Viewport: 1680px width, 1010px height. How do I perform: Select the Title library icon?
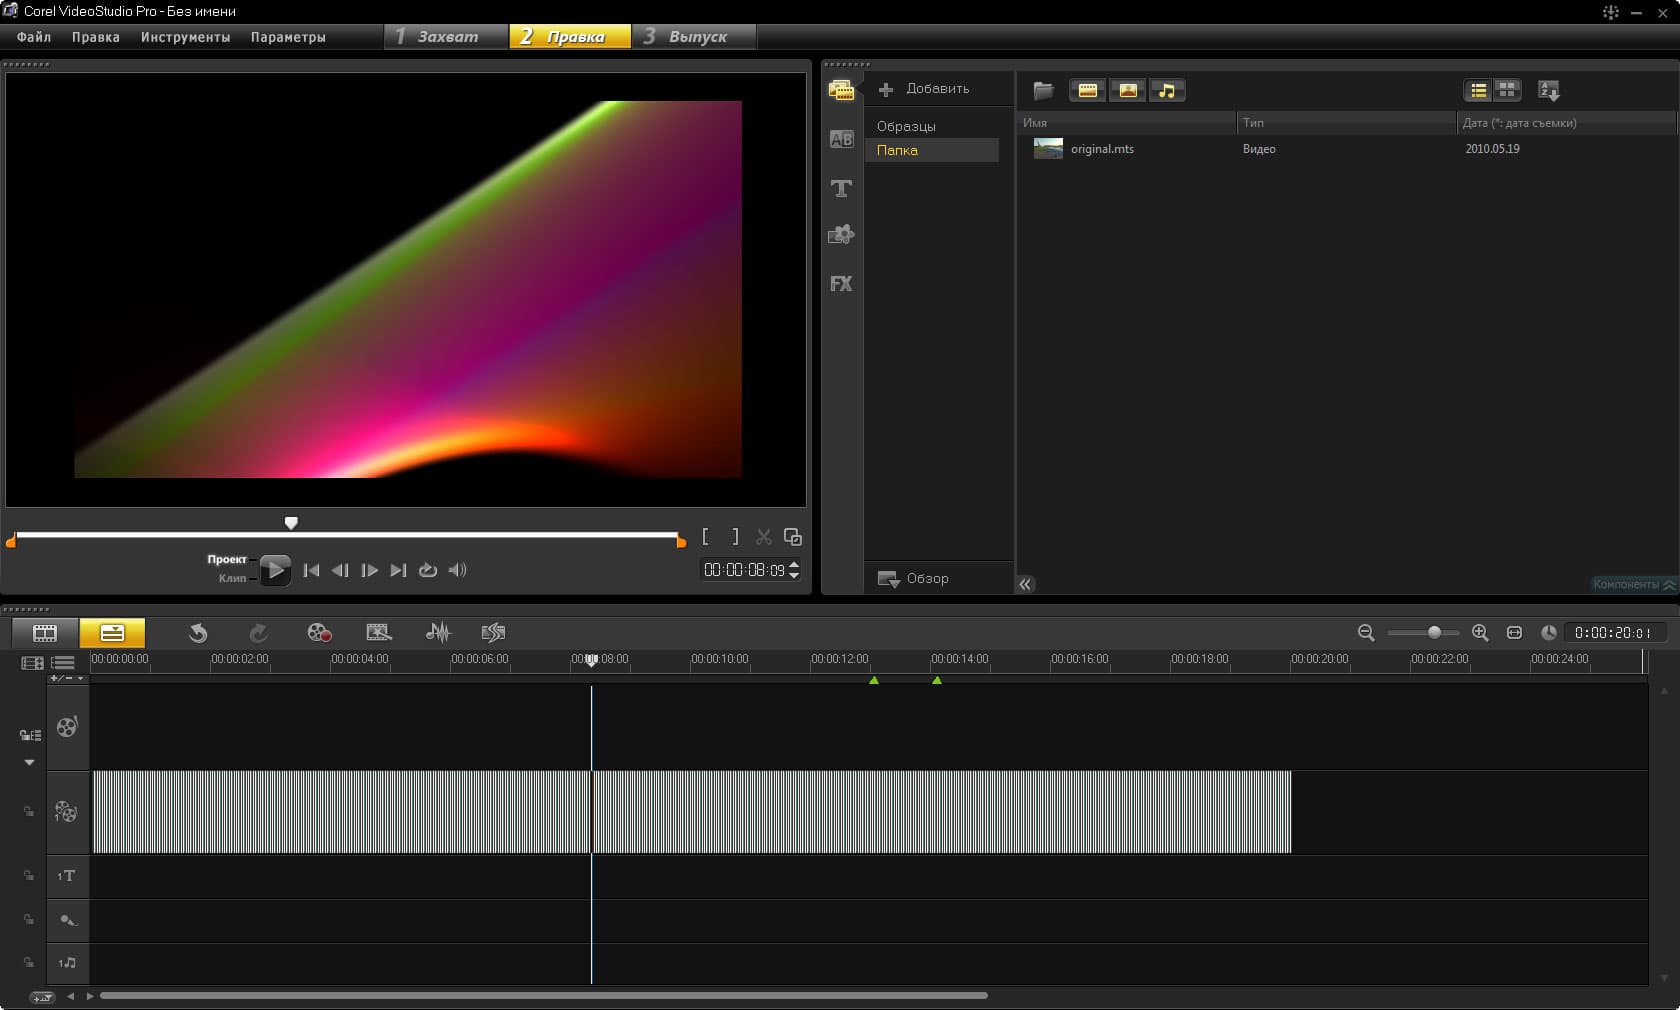pos(841,188)
